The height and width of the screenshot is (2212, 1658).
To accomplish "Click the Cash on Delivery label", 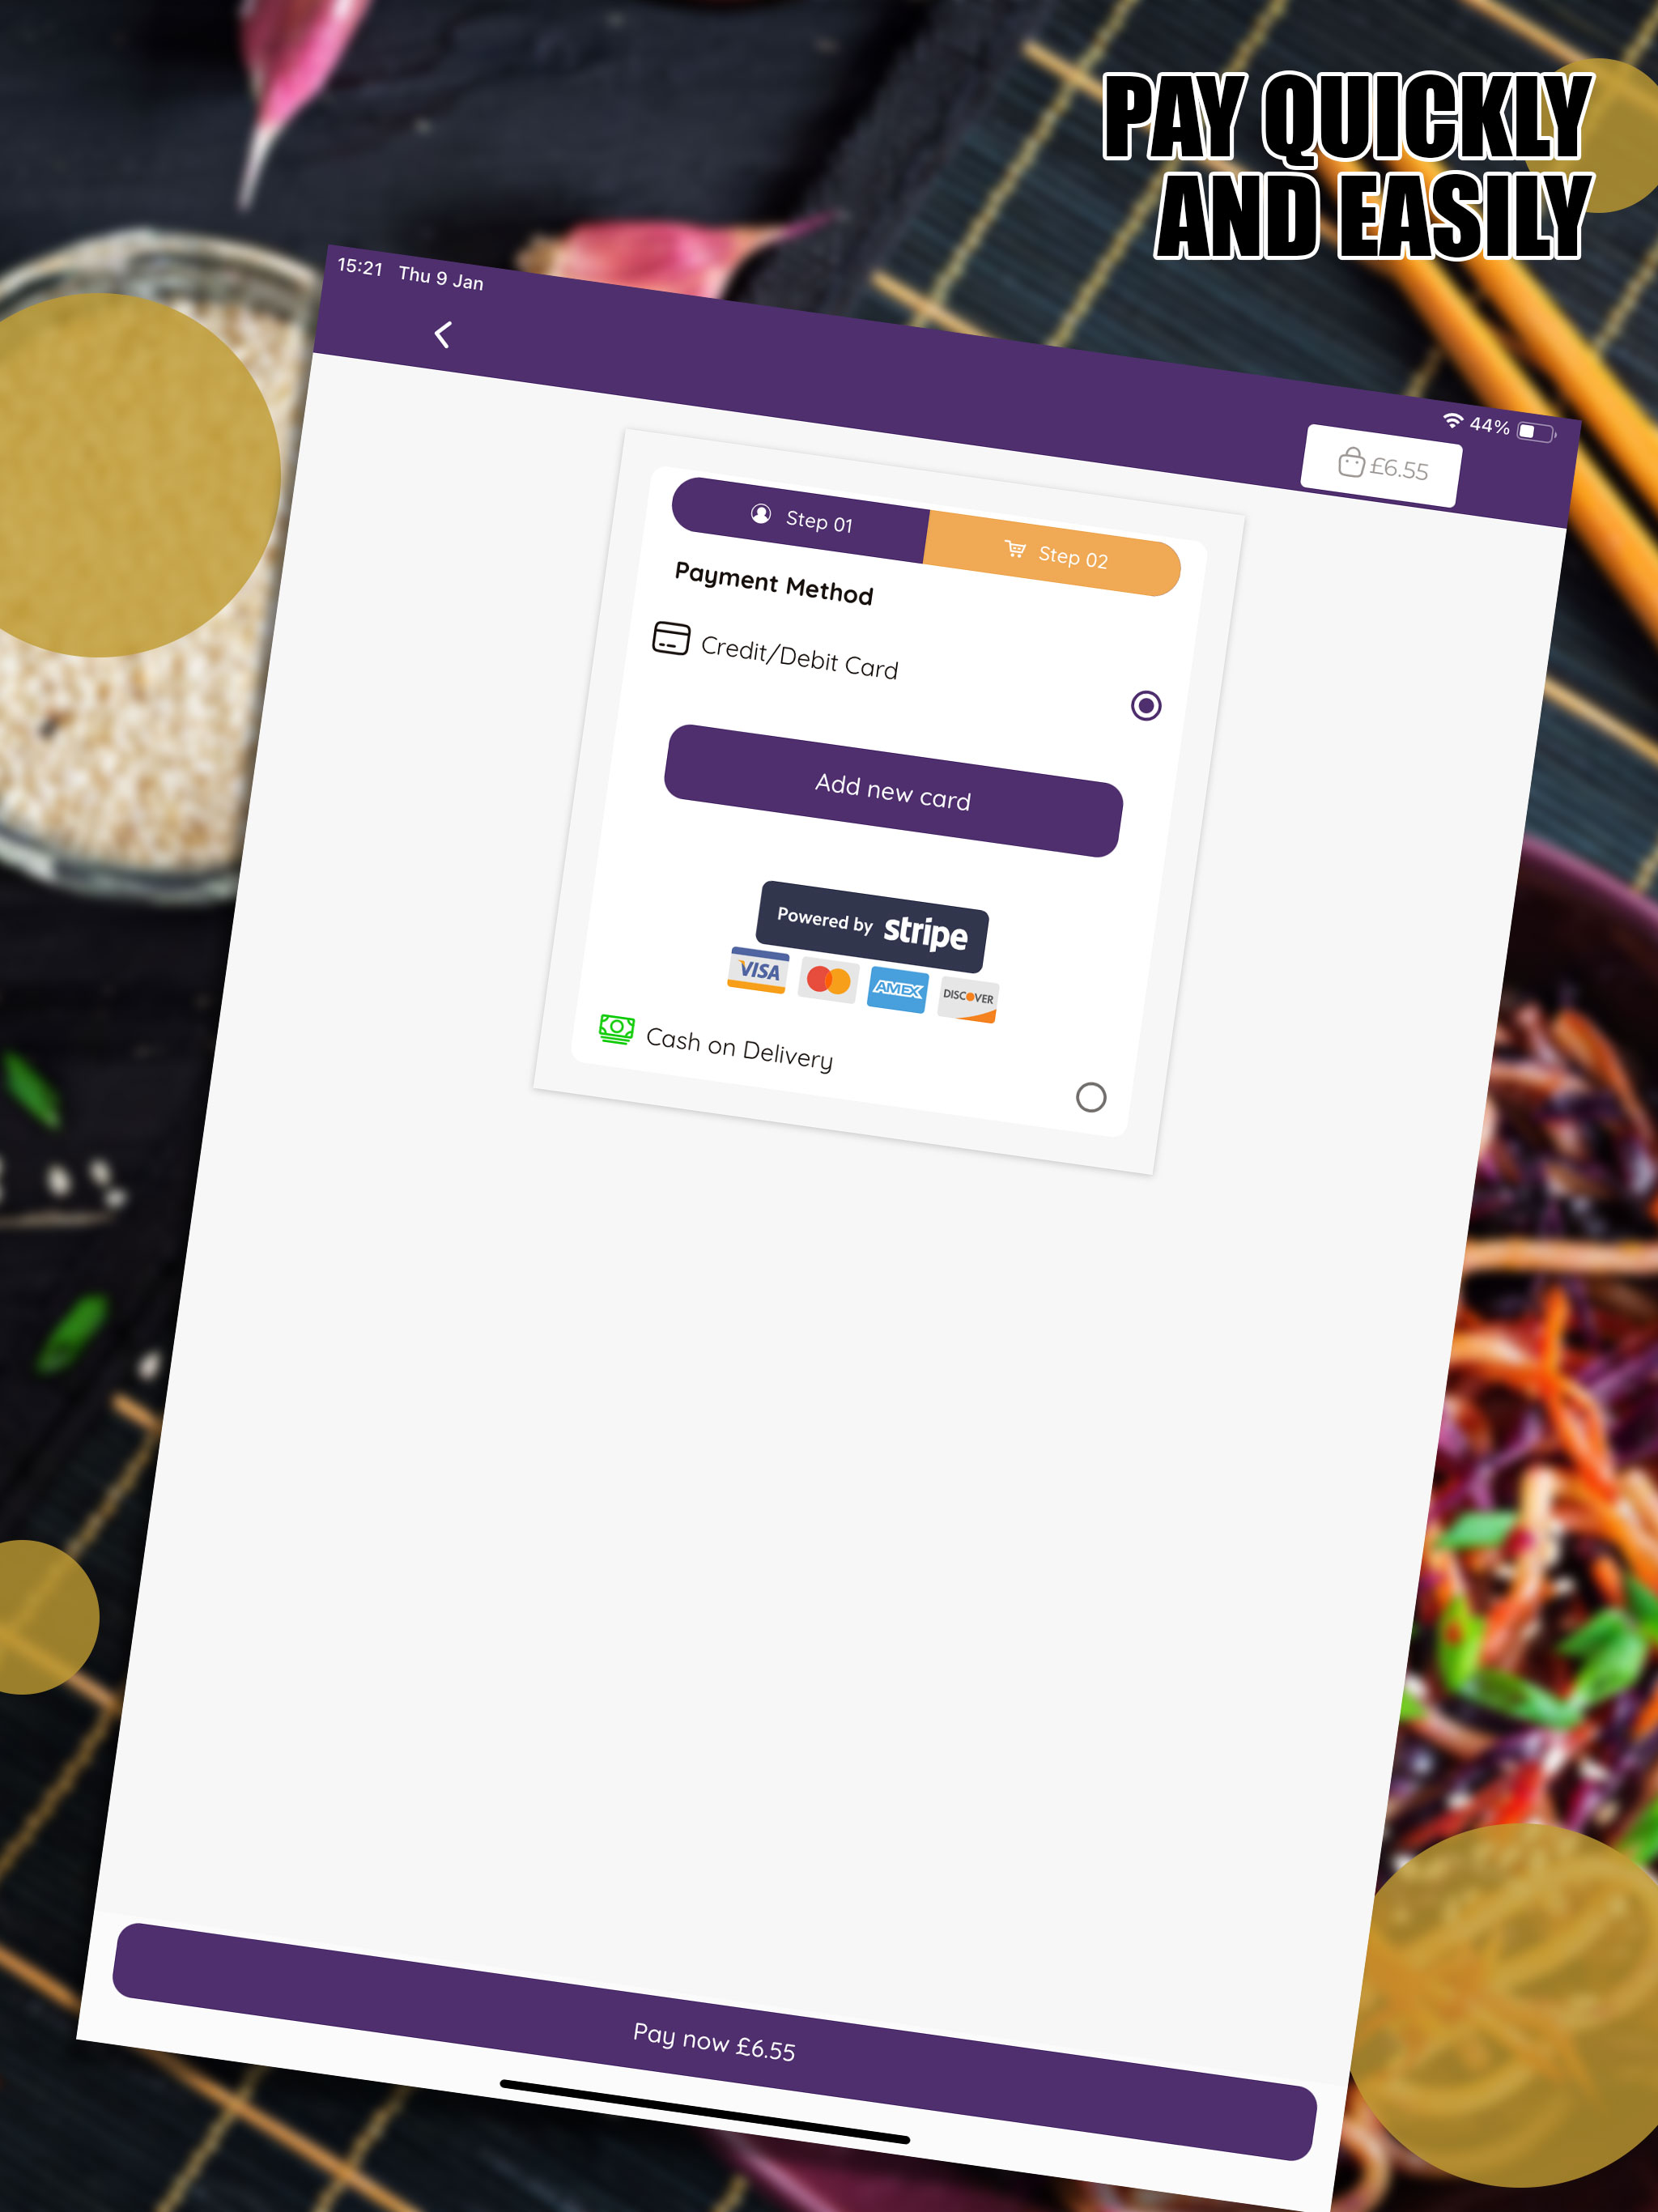I will pos(739,1048).
